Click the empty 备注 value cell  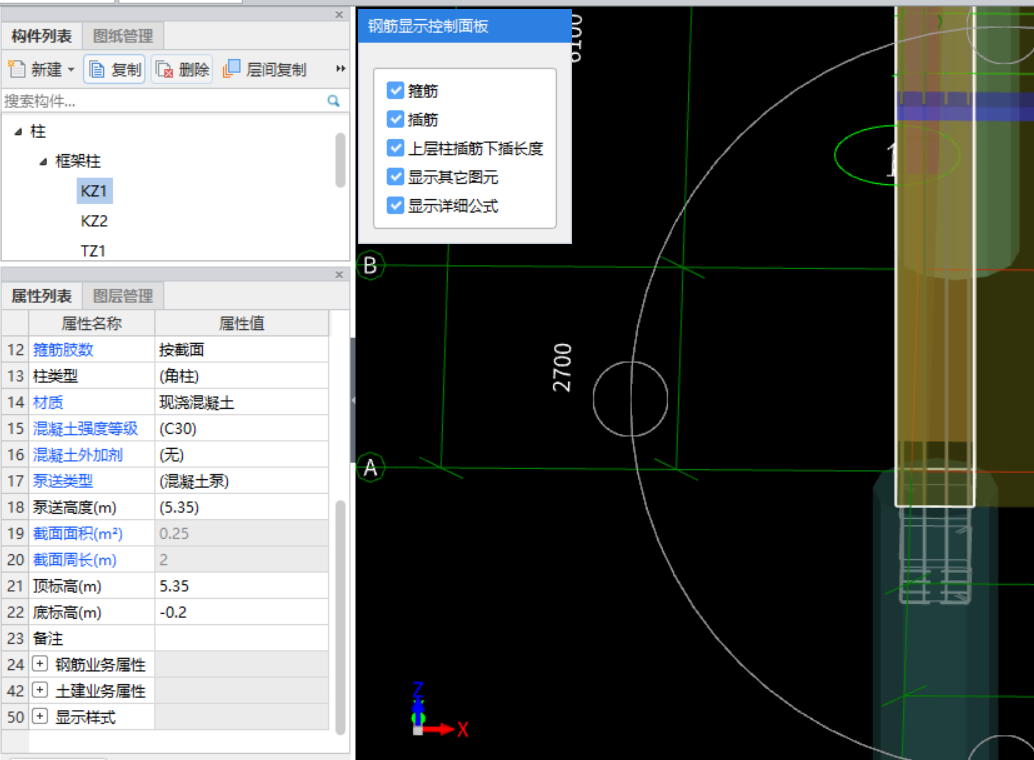tap(241, 638)
